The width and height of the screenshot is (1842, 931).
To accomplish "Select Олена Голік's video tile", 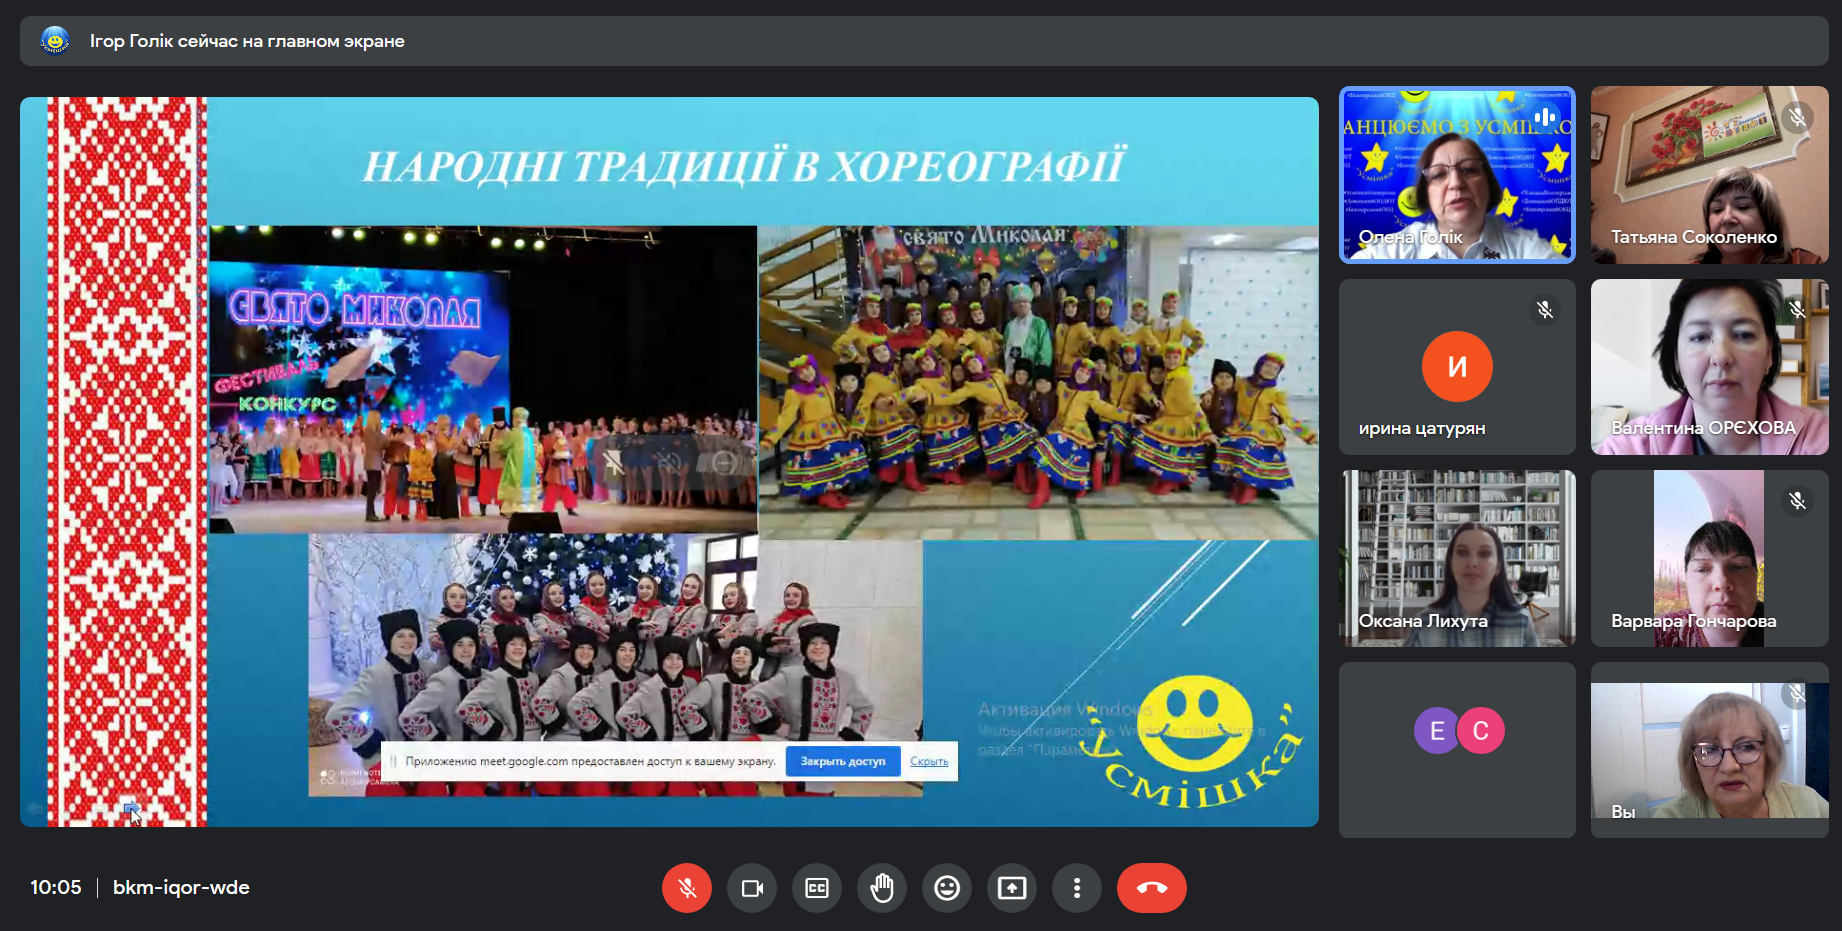I will click(x=1457, y=175).
